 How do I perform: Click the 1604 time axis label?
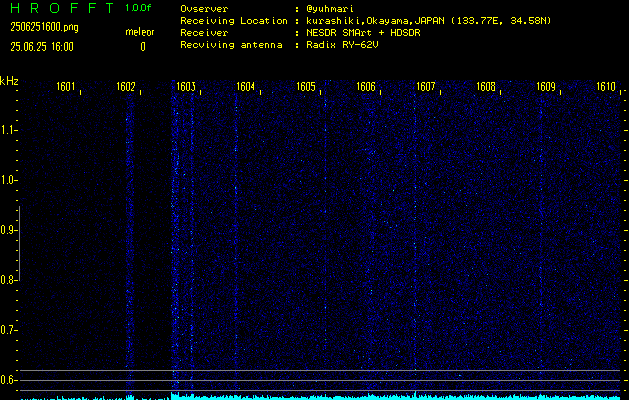[x=246, y=86]
